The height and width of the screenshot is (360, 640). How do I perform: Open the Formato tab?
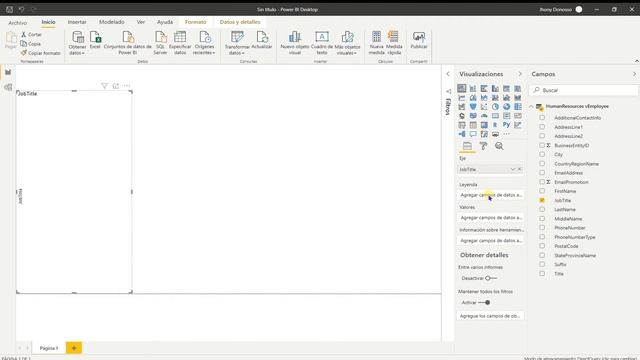(196, 22)
